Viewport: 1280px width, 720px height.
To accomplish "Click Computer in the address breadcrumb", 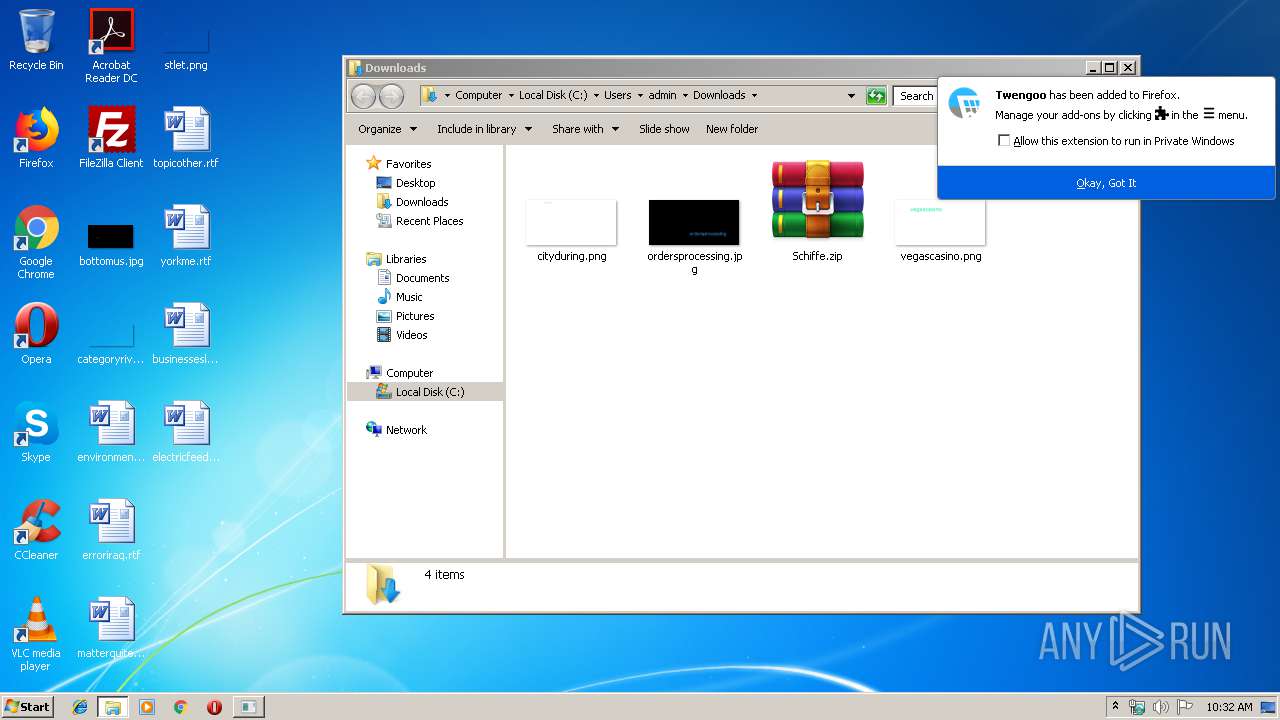I will pyautogui.click(x=479, y=96).
